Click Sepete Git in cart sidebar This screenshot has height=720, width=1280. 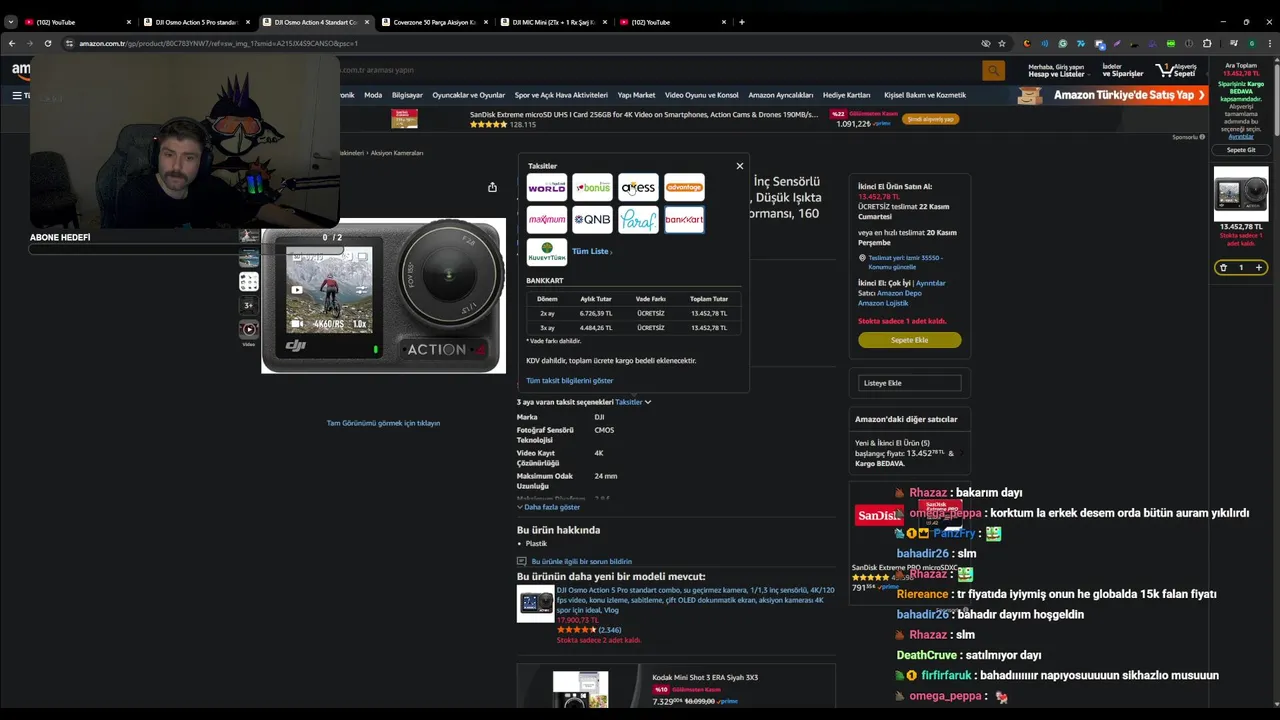1241,150
